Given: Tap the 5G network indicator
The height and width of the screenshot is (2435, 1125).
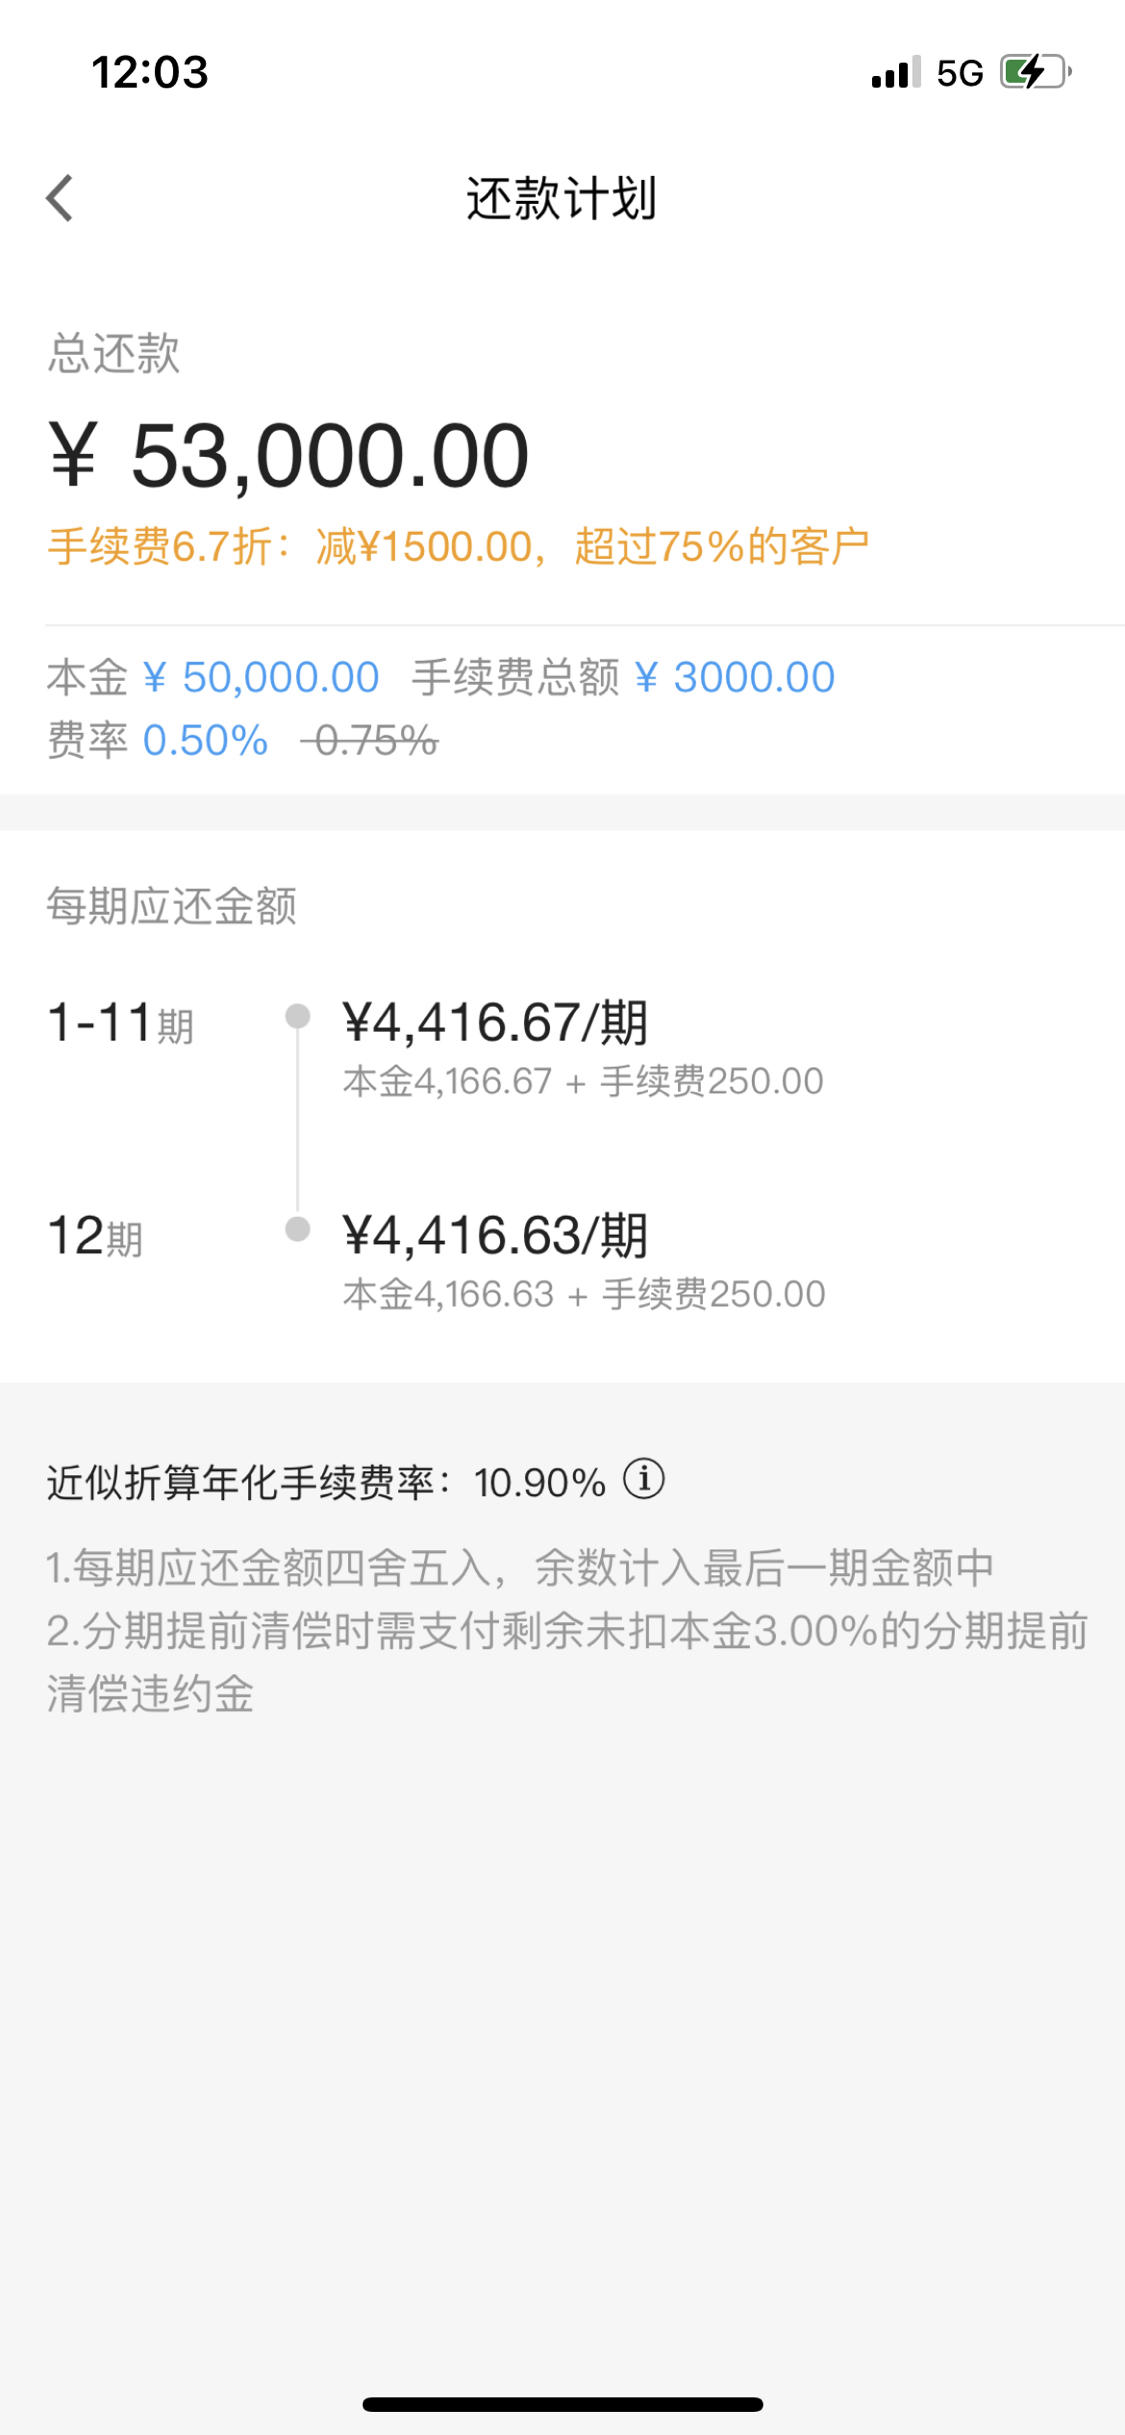Looking at the screenshot, I should (960, 73).
